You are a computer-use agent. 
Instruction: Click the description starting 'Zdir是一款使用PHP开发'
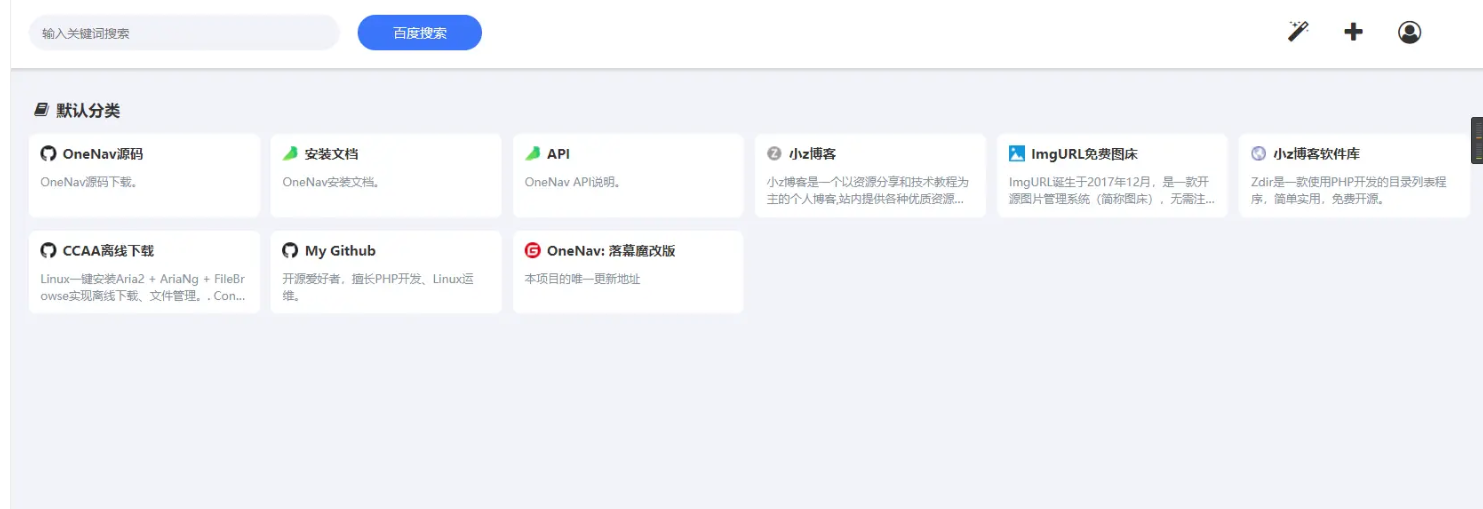(1349, 190)
